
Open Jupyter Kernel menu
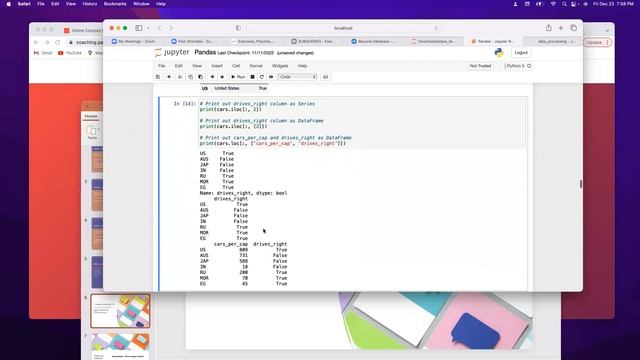click(256, 66)
